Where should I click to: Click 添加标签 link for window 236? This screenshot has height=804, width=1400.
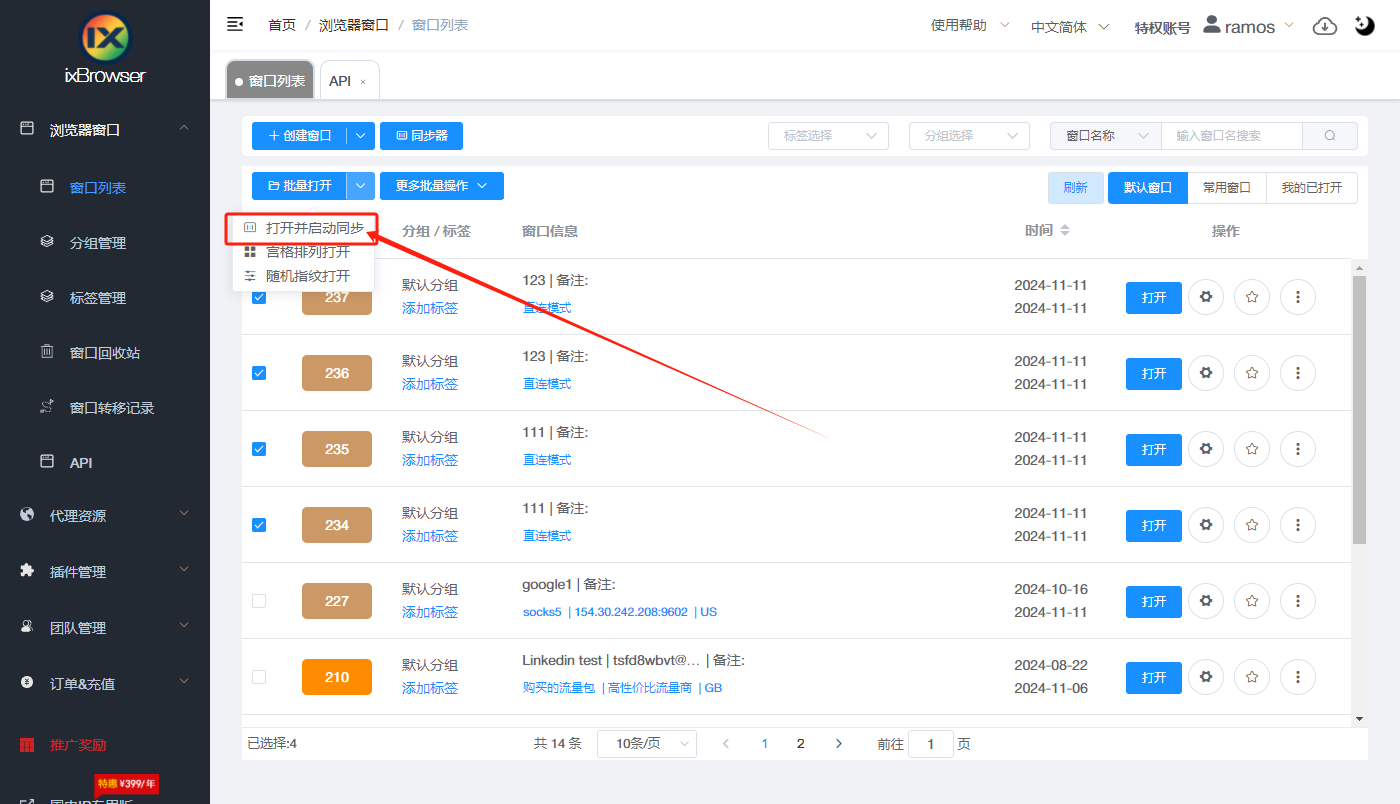[x=430, y=384]
